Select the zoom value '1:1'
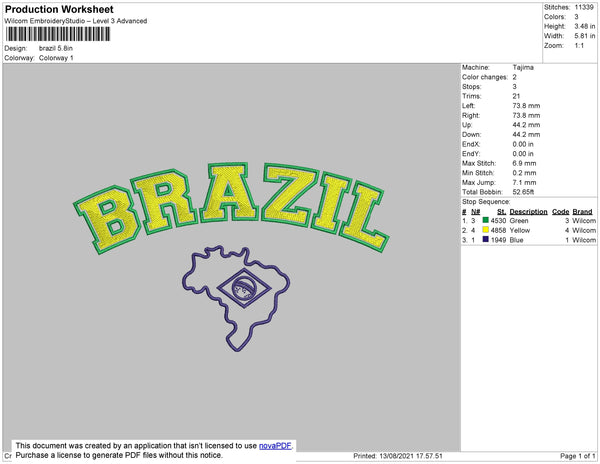 (x=579, y=46)
